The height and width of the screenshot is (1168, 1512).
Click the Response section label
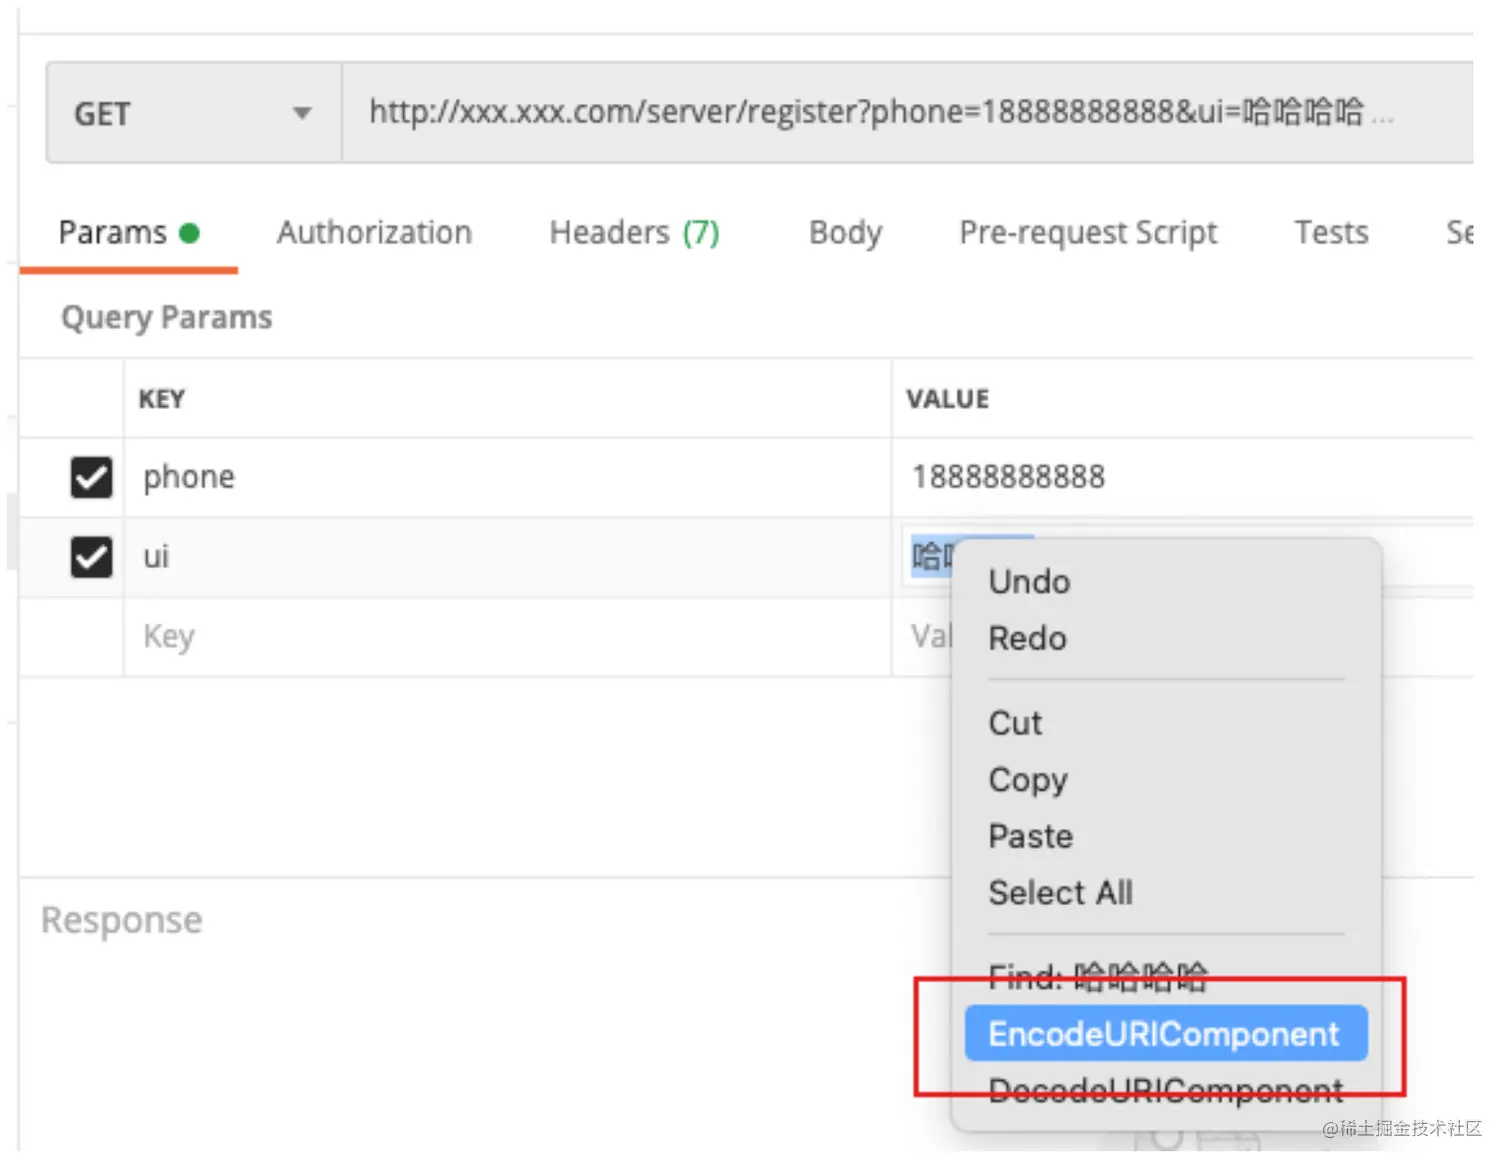click(x=122, y=920)
